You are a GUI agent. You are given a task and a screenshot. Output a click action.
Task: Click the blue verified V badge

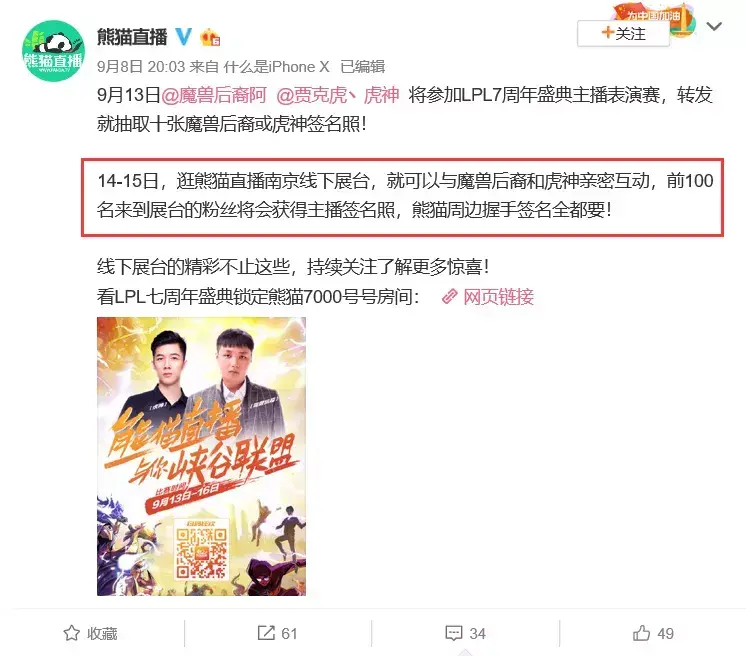[184, 37]
